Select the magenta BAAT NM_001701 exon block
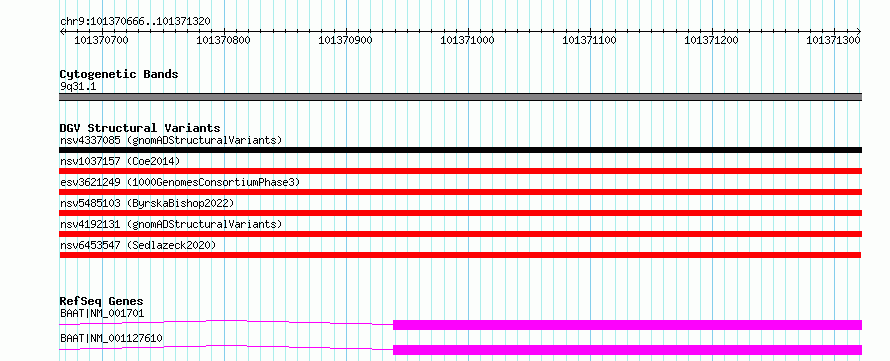This screenshot has width=890, height=361. 627,325
